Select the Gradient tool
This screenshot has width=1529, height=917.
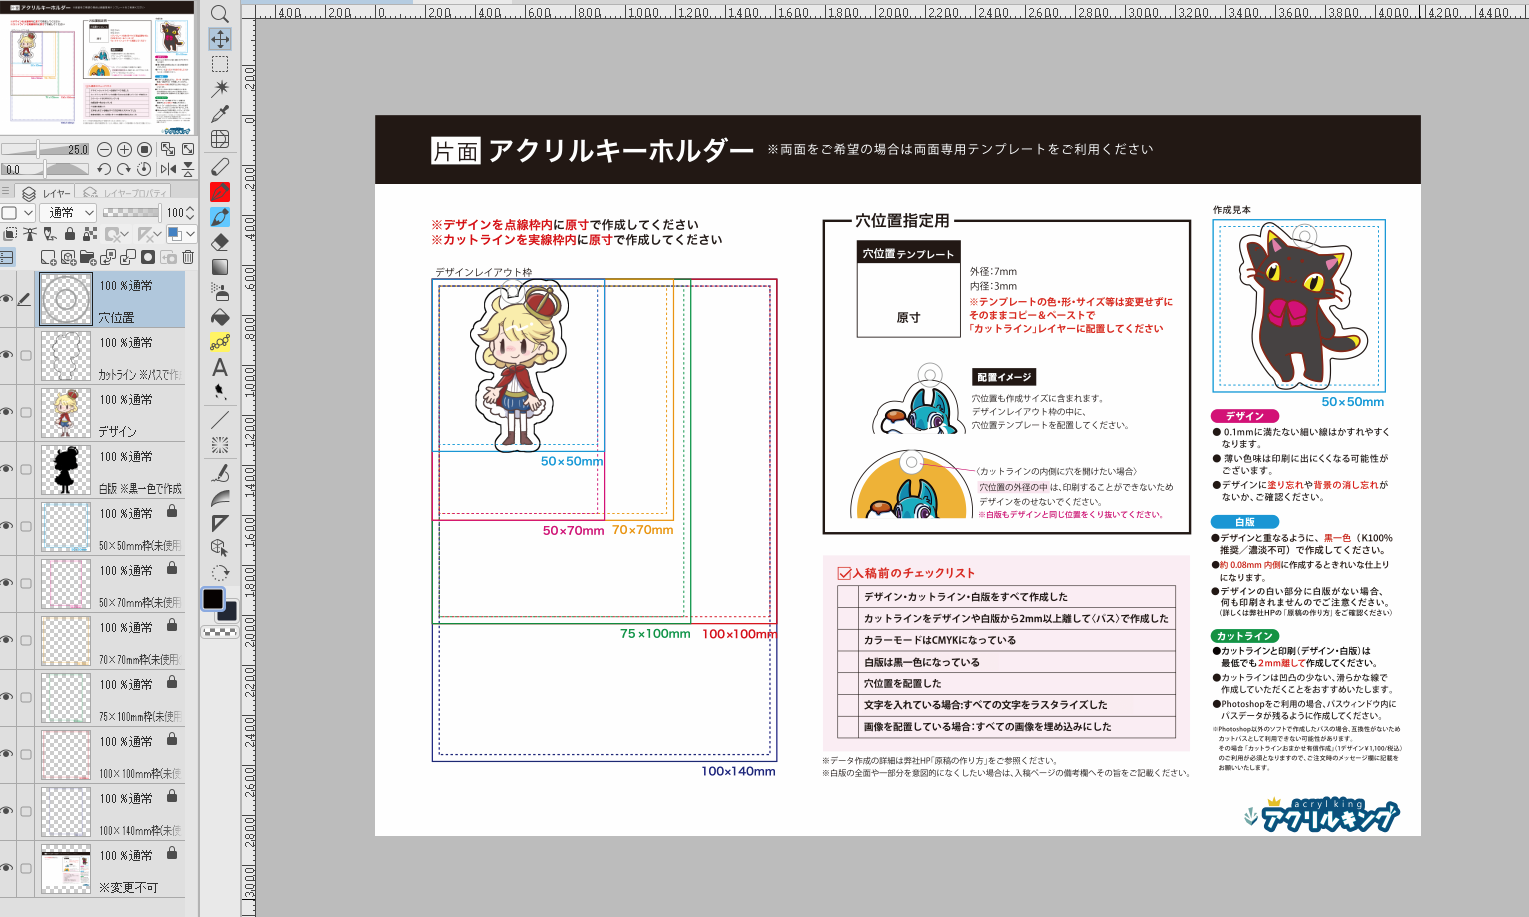220,267
